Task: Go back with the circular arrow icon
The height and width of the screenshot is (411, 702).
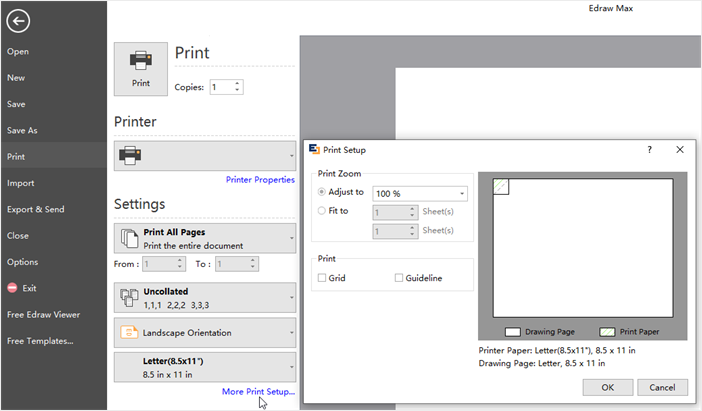Action: point(18,21)
